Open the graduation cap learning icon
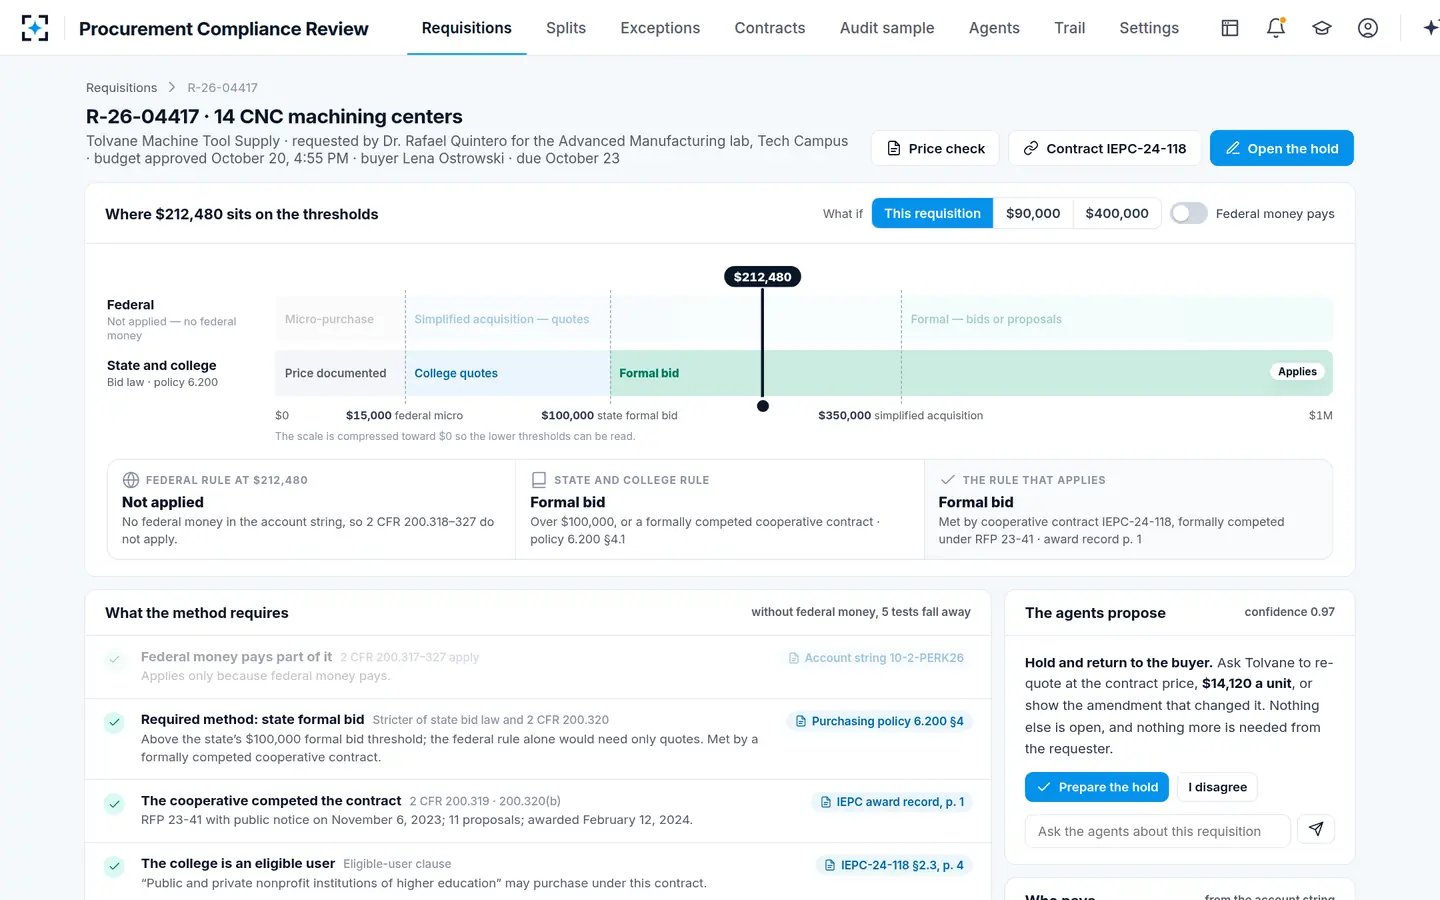1440x900 pixels. tap(1322, 28)
